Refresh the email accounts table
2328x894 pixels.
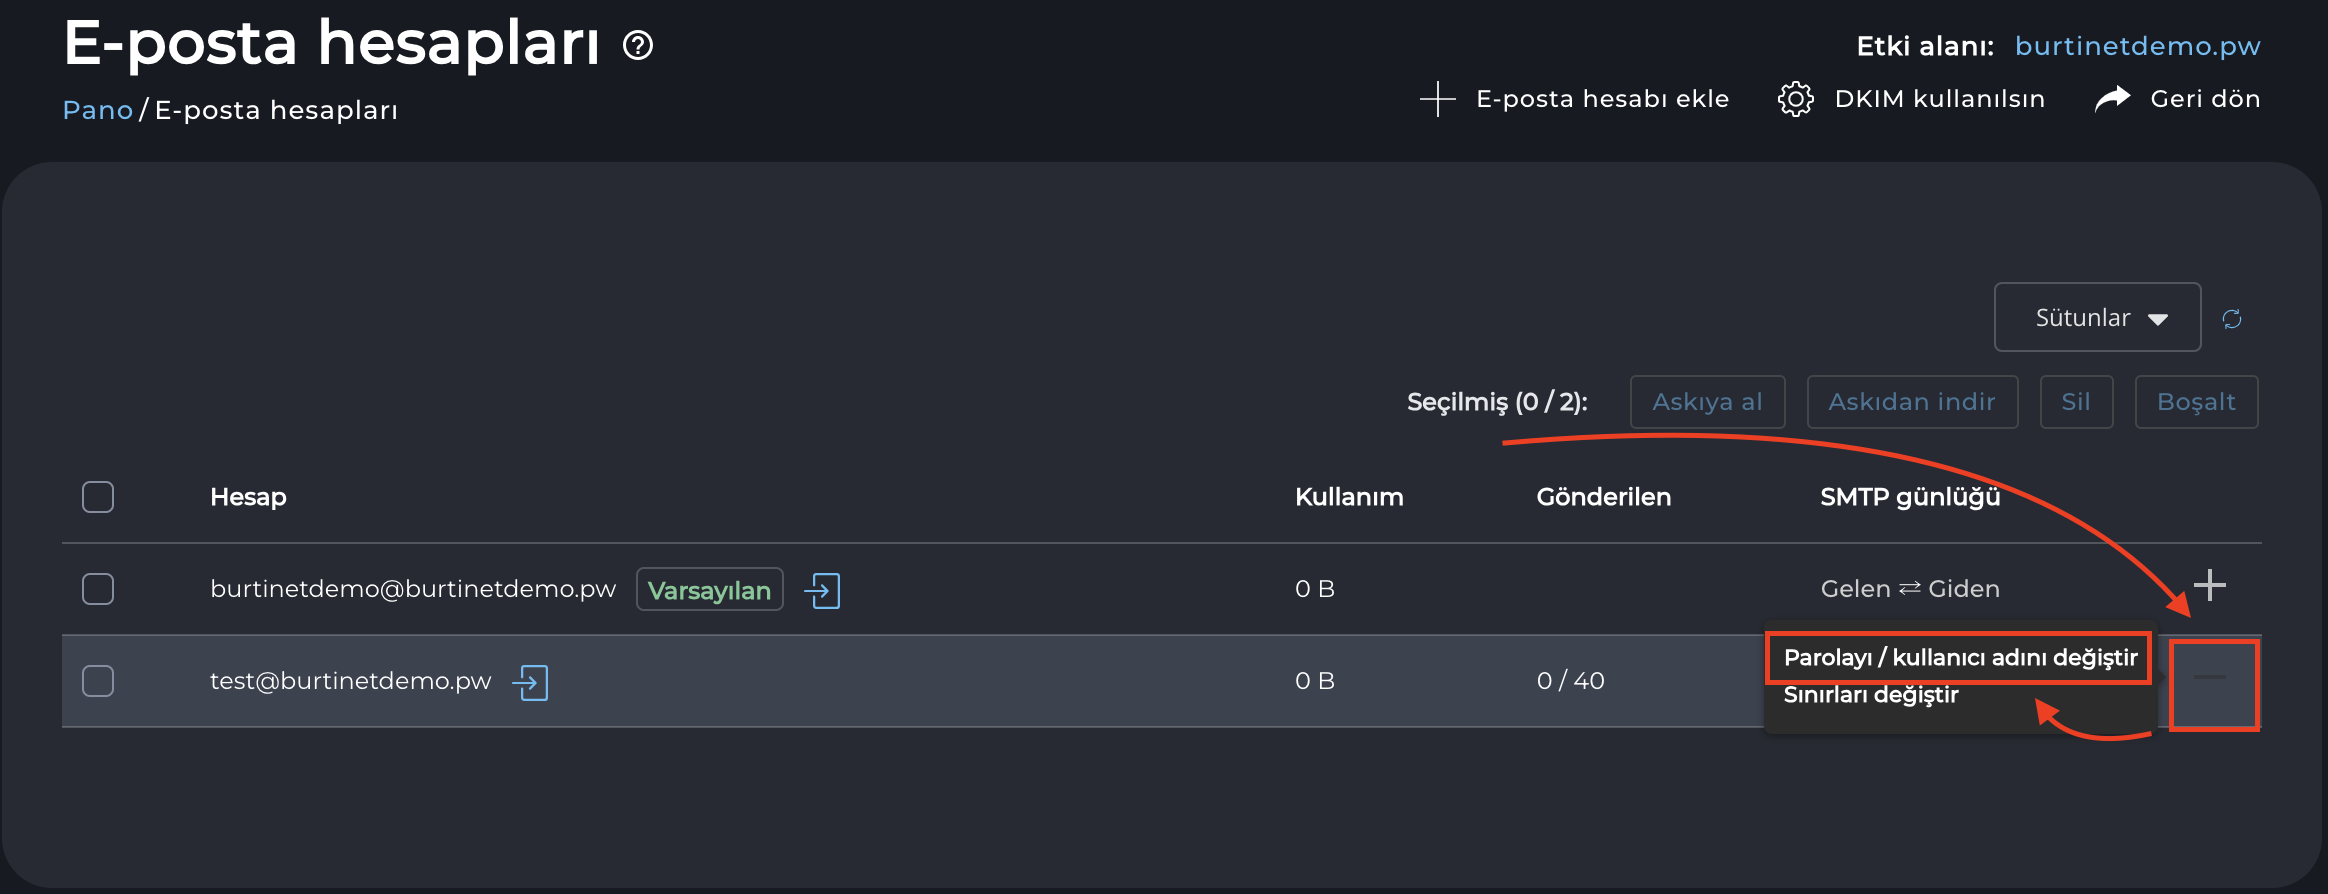[x=2232, y=319]
